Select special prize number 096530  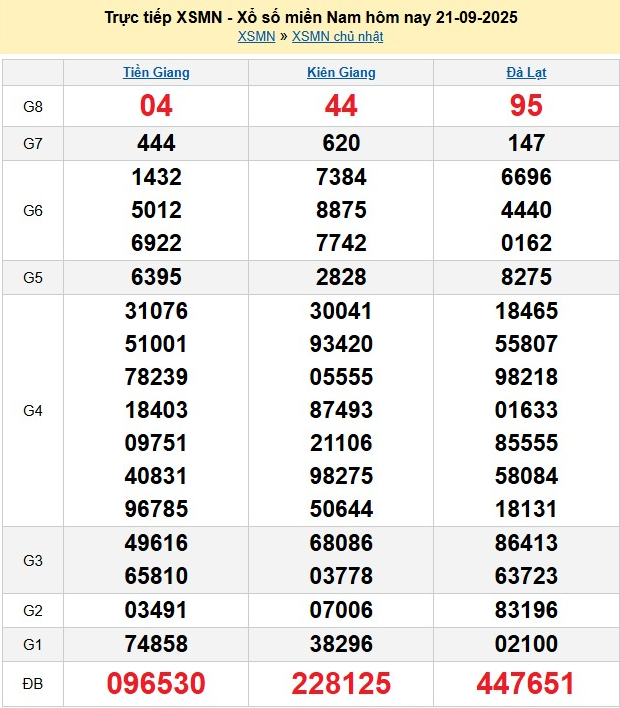[156, 684]
